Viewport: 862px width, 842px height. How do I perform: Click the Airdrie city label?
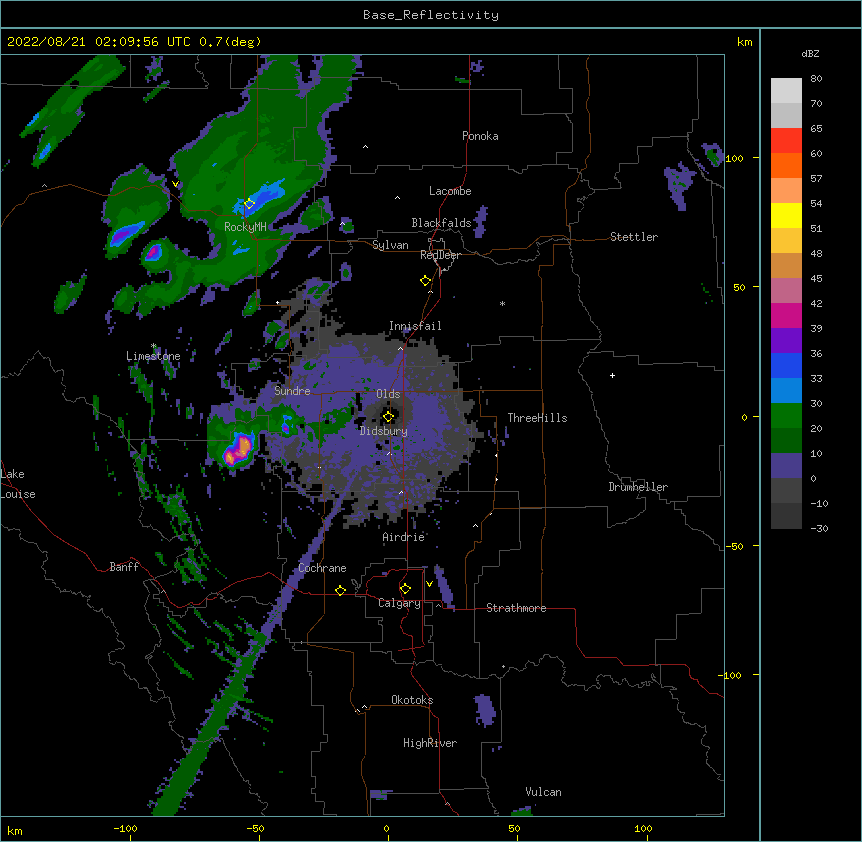(404, 537)
